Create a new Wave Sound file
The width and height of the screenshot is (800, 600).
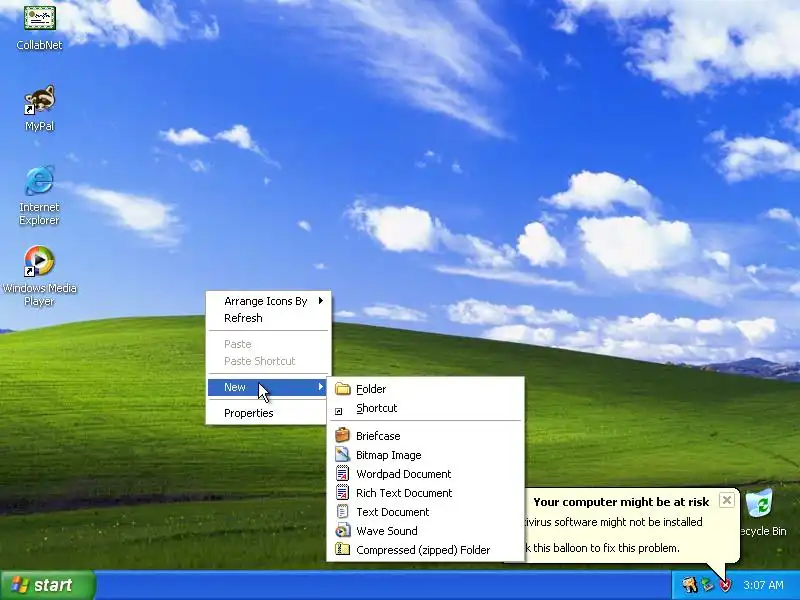point(426,531)
